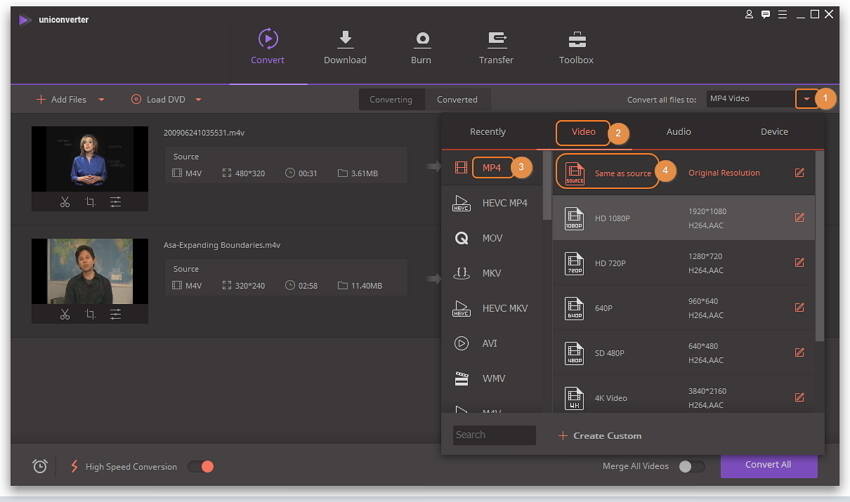Image resolution: width=850 pixels, height=502 pixels.
Task: Click the format list scrollbar
Action: (546, 185)
